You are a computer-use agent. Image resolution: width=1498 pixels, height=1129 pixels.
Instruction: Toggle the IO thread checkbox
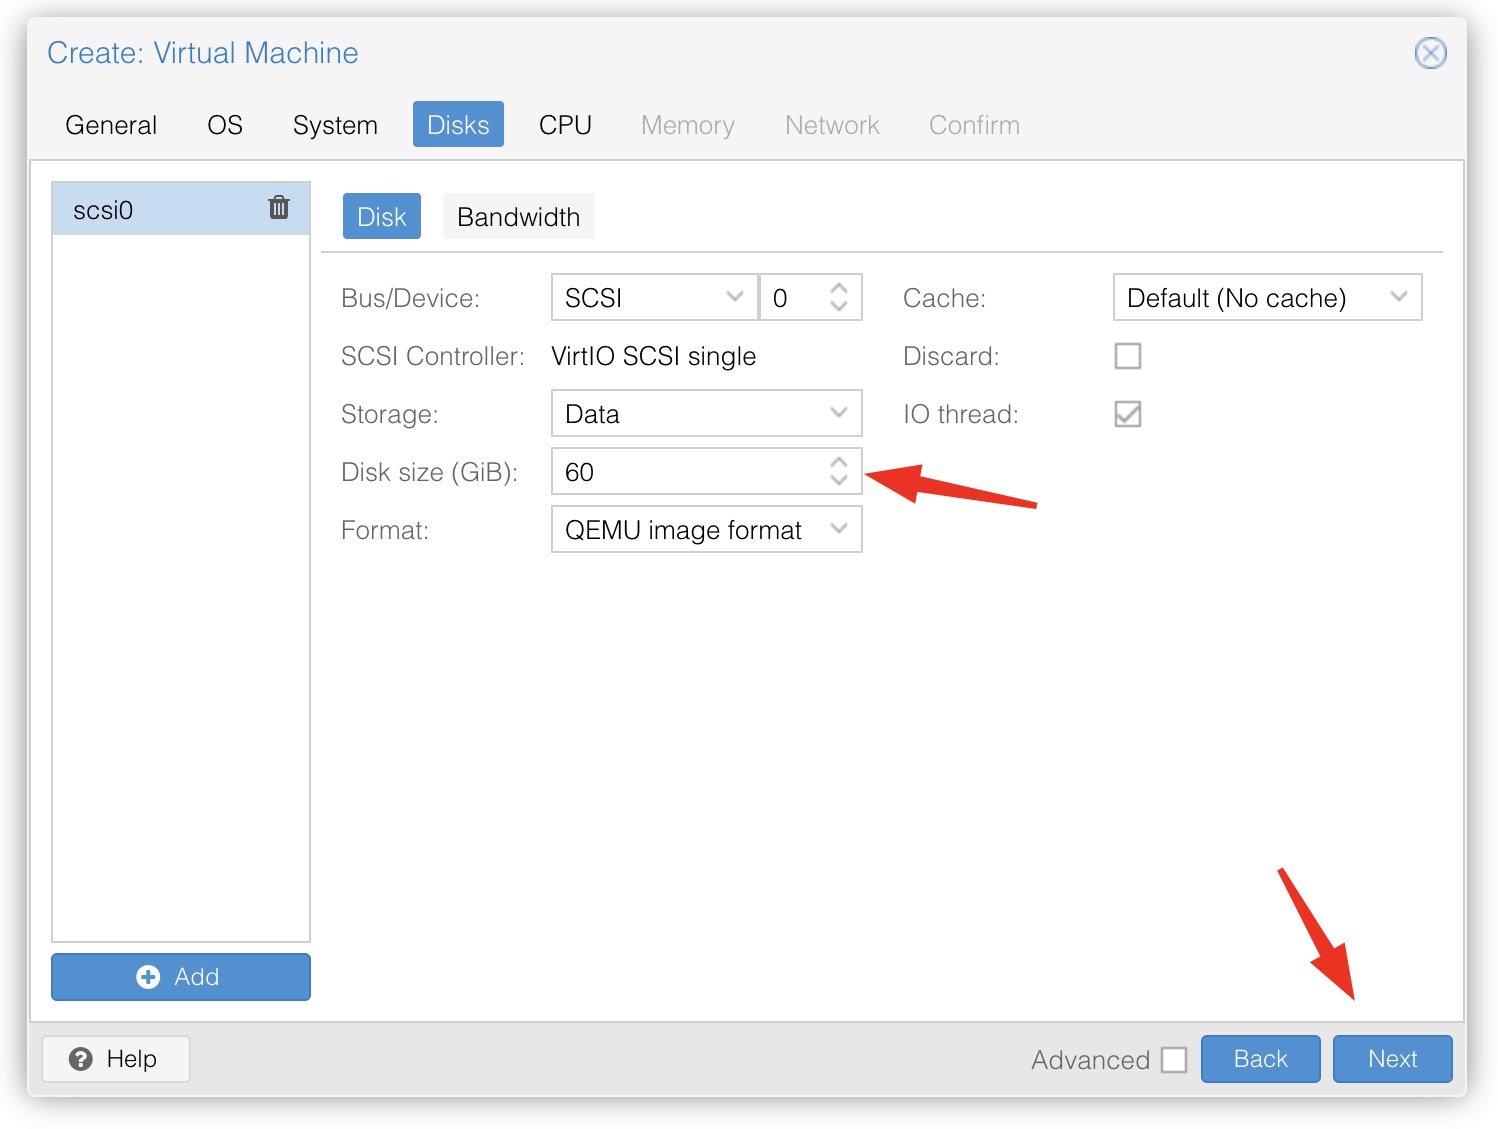click(1128, 414)
